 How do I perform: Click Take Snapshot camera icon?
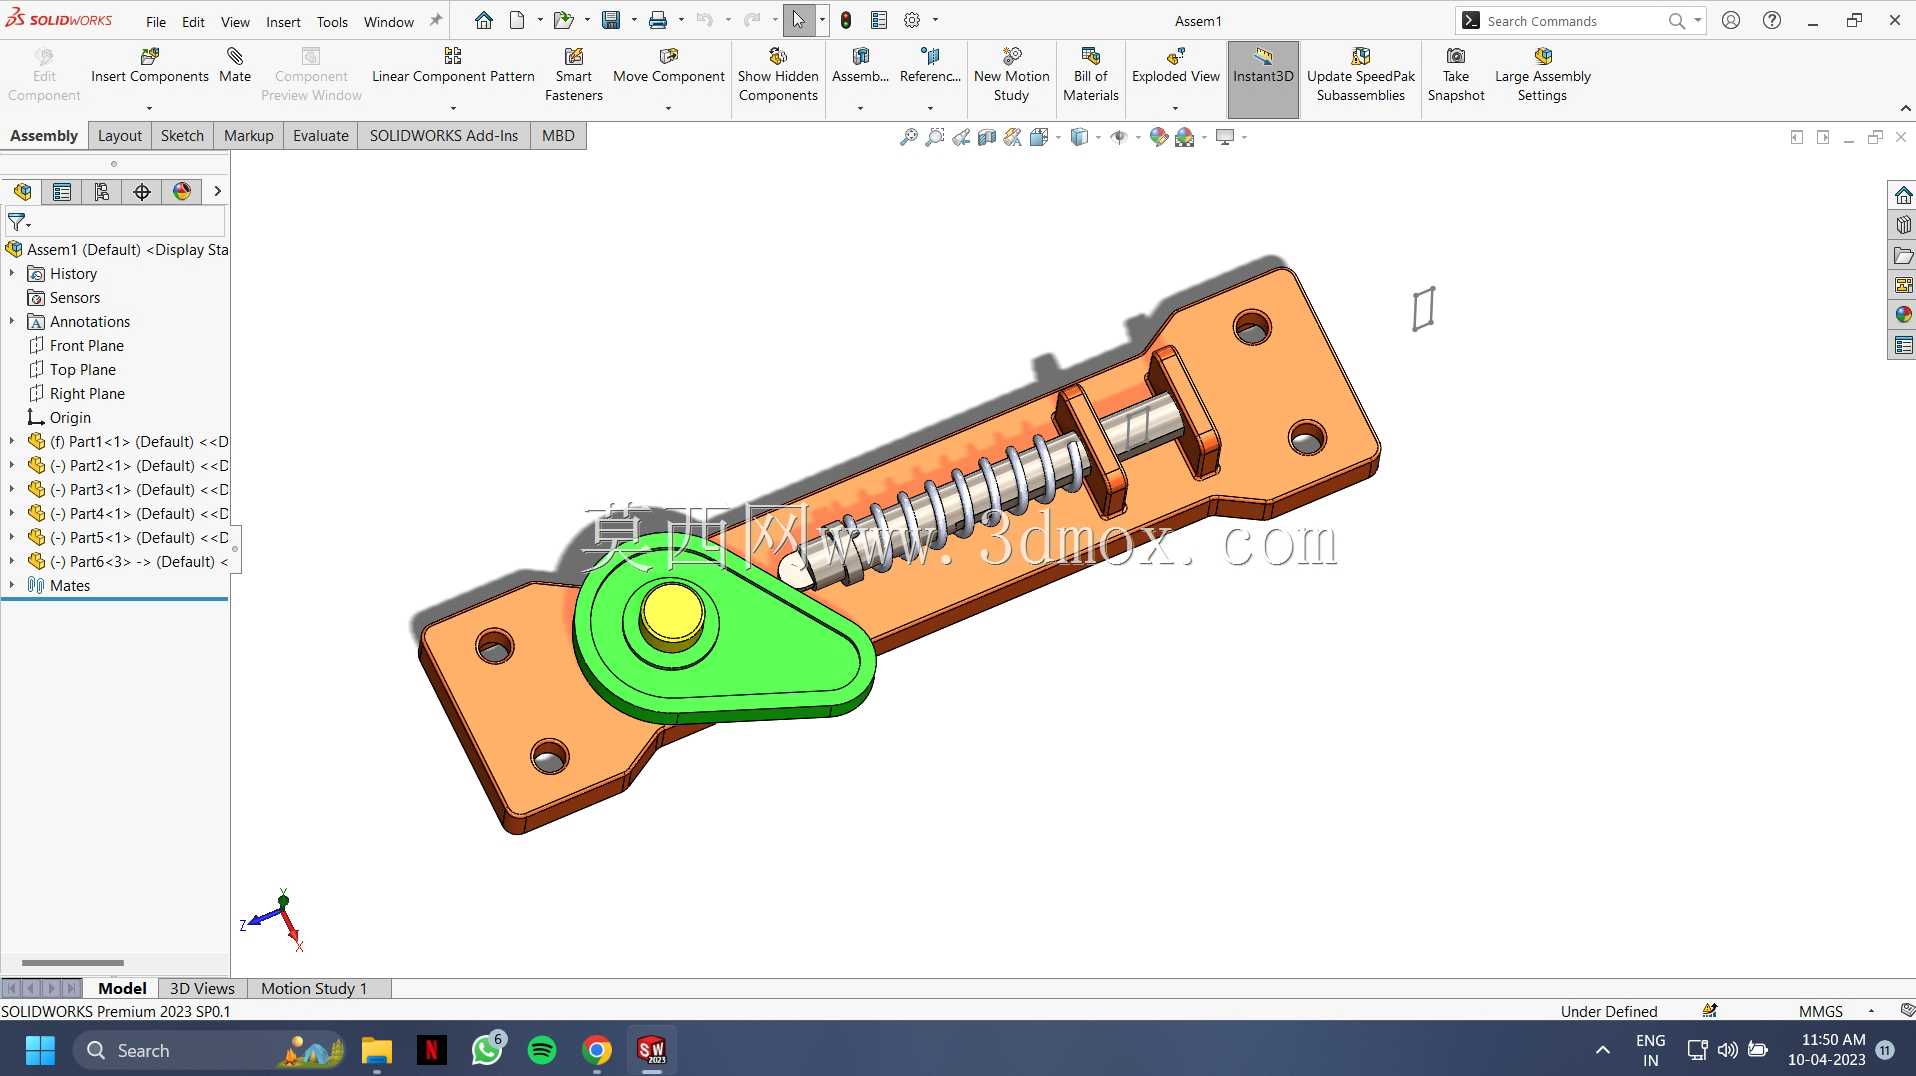tap(1456, 57)
